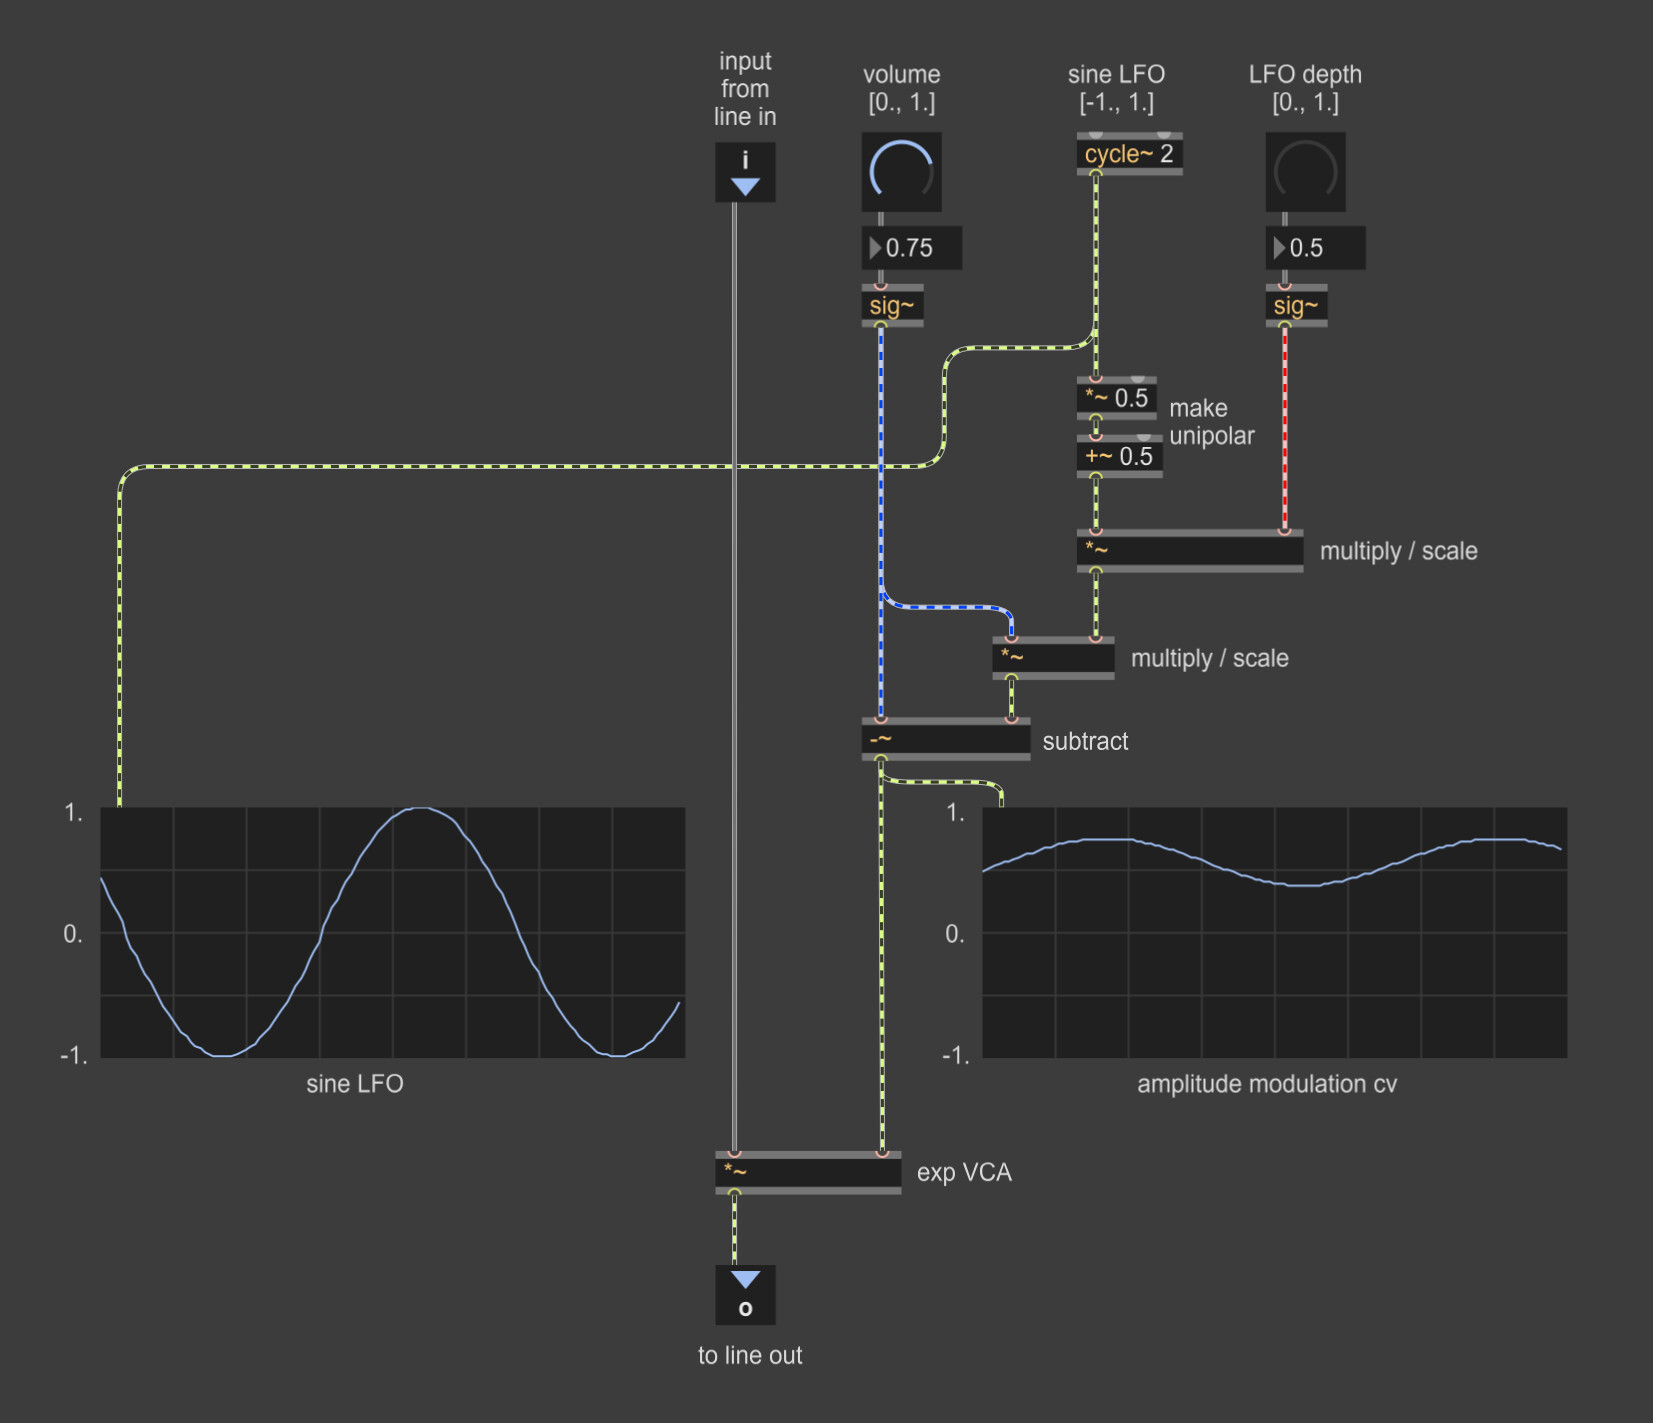The height and width of the screenshot is (1423, 1653).
Task: Select the "make unipolar" comment
Action: pos(1211,422)
